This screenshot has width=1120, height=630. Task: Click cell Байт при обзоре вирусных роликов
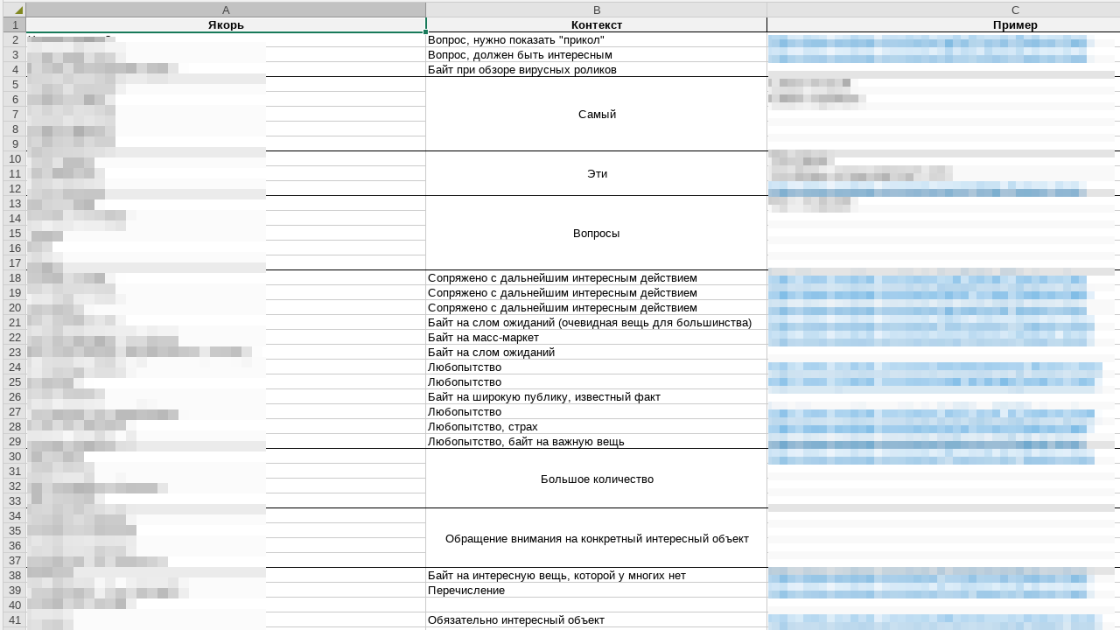pos(596,69)
